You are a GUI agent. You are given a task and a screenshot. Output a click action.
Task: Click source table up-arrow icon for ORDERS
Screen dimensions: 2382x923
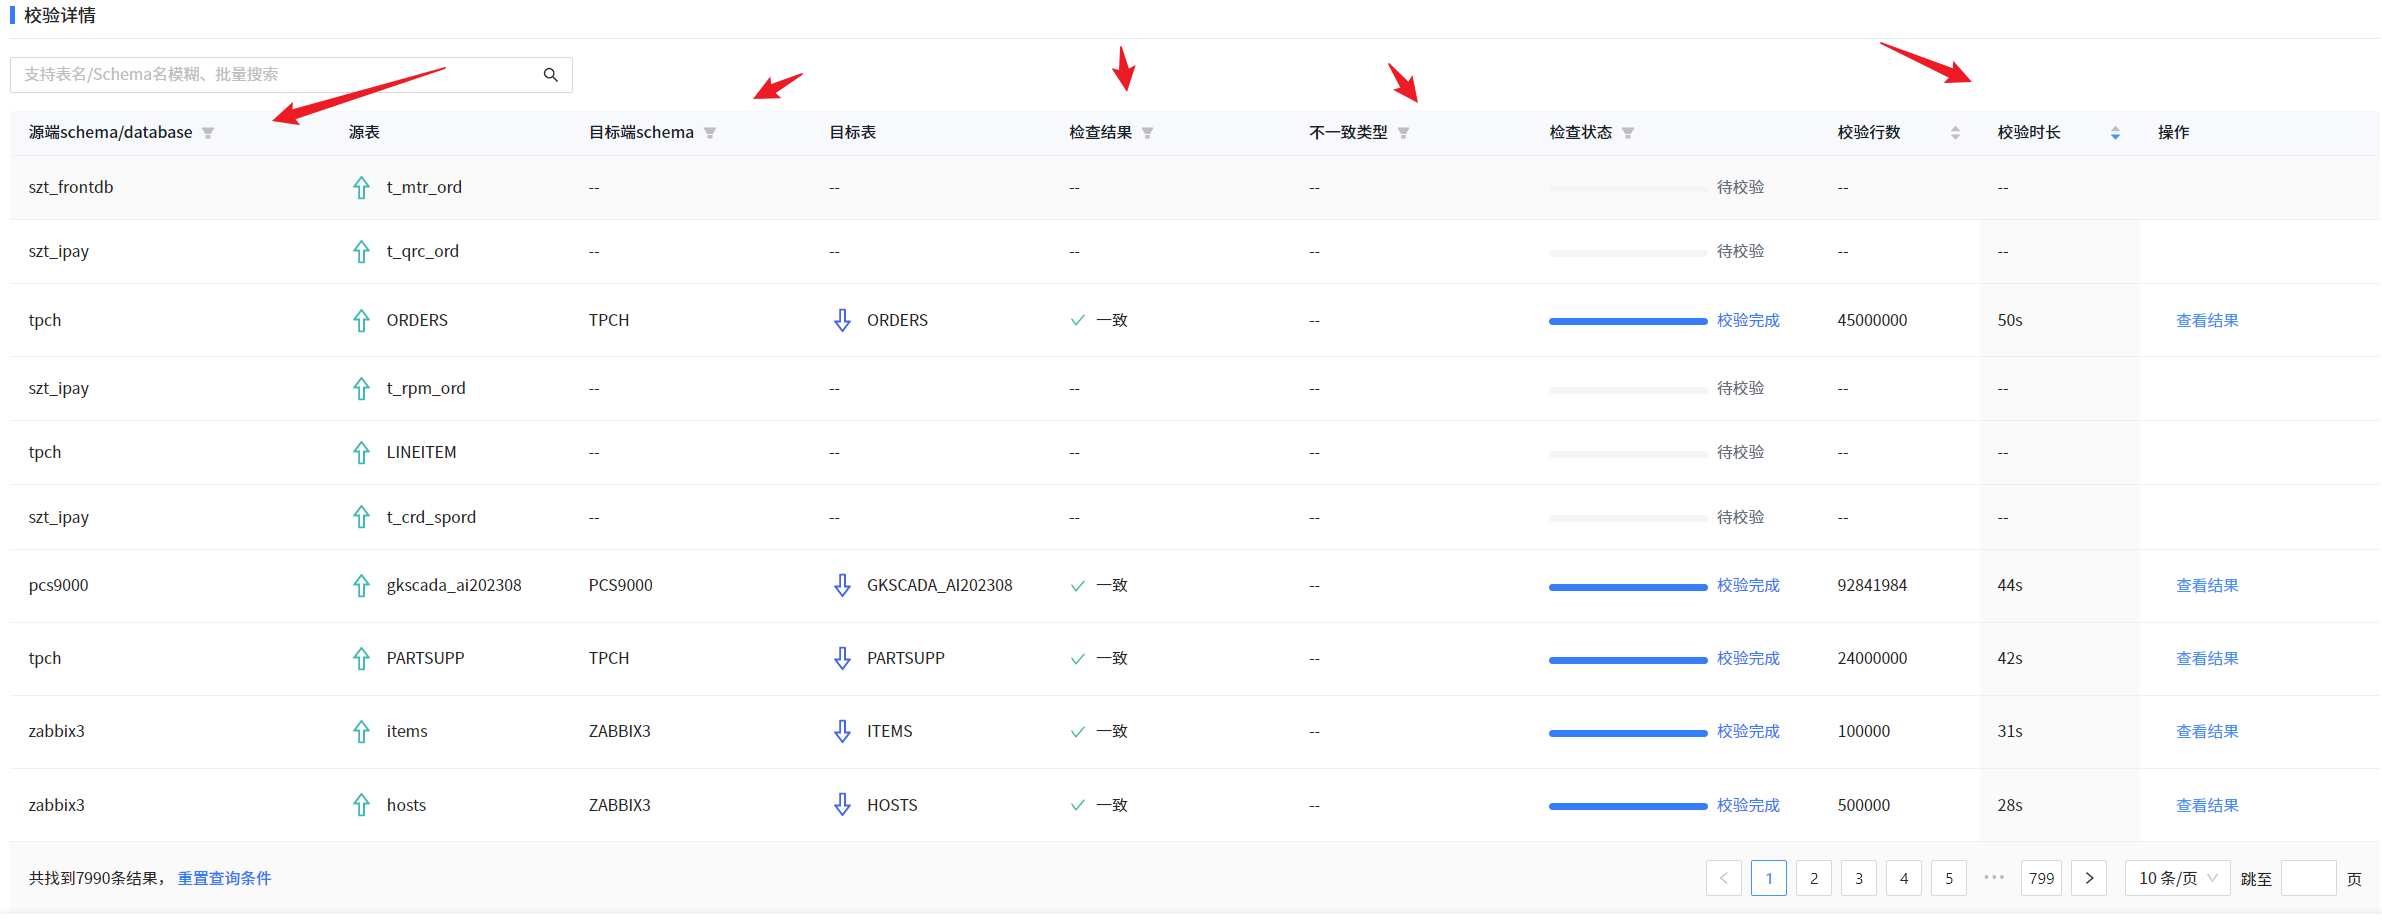tap(361, 321)
